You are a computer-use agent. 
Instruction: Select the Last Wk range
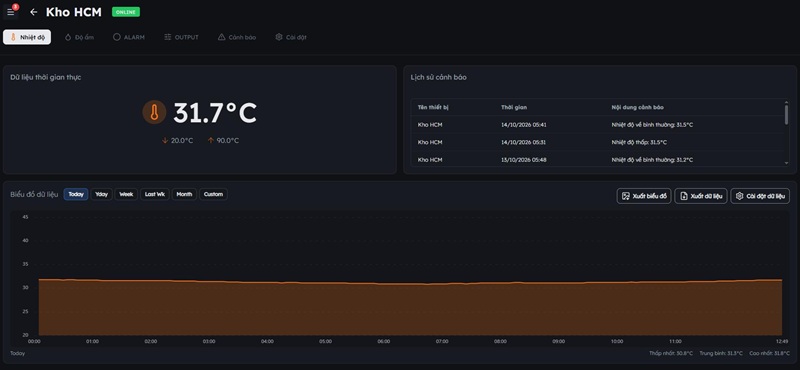[x=155, y=194]
